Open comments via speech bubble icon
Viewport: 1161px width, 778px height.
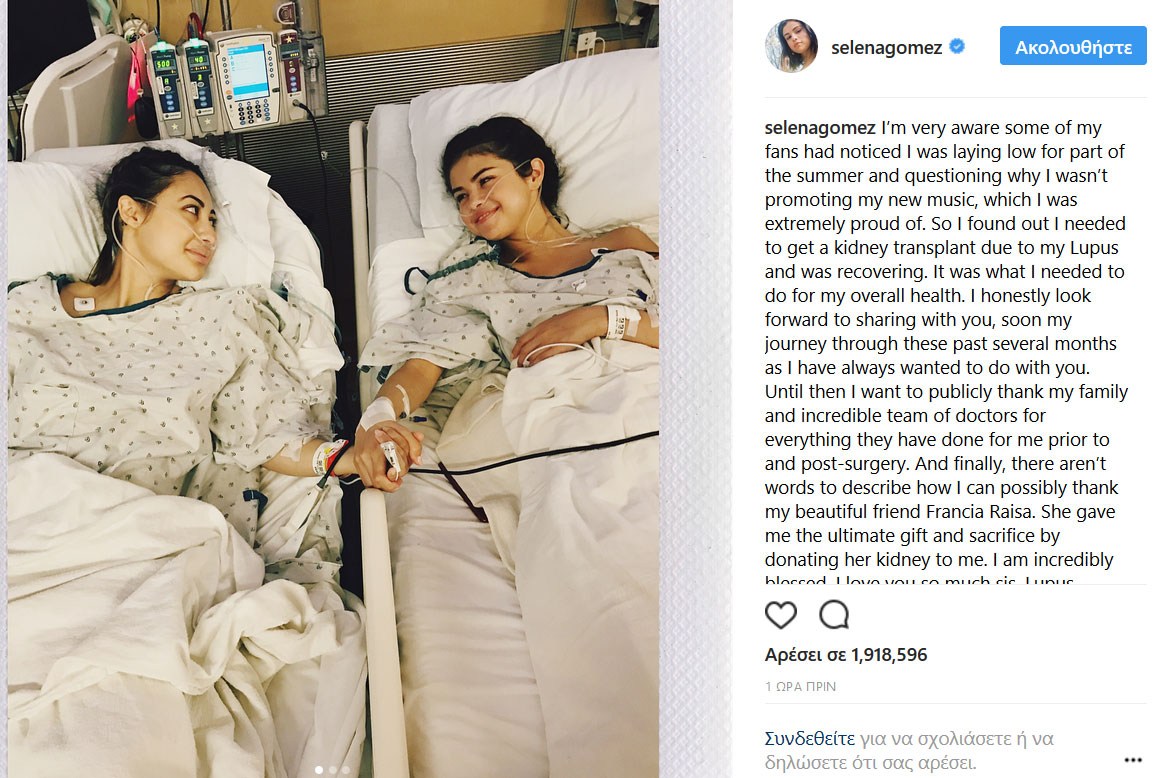click(834, 614)
